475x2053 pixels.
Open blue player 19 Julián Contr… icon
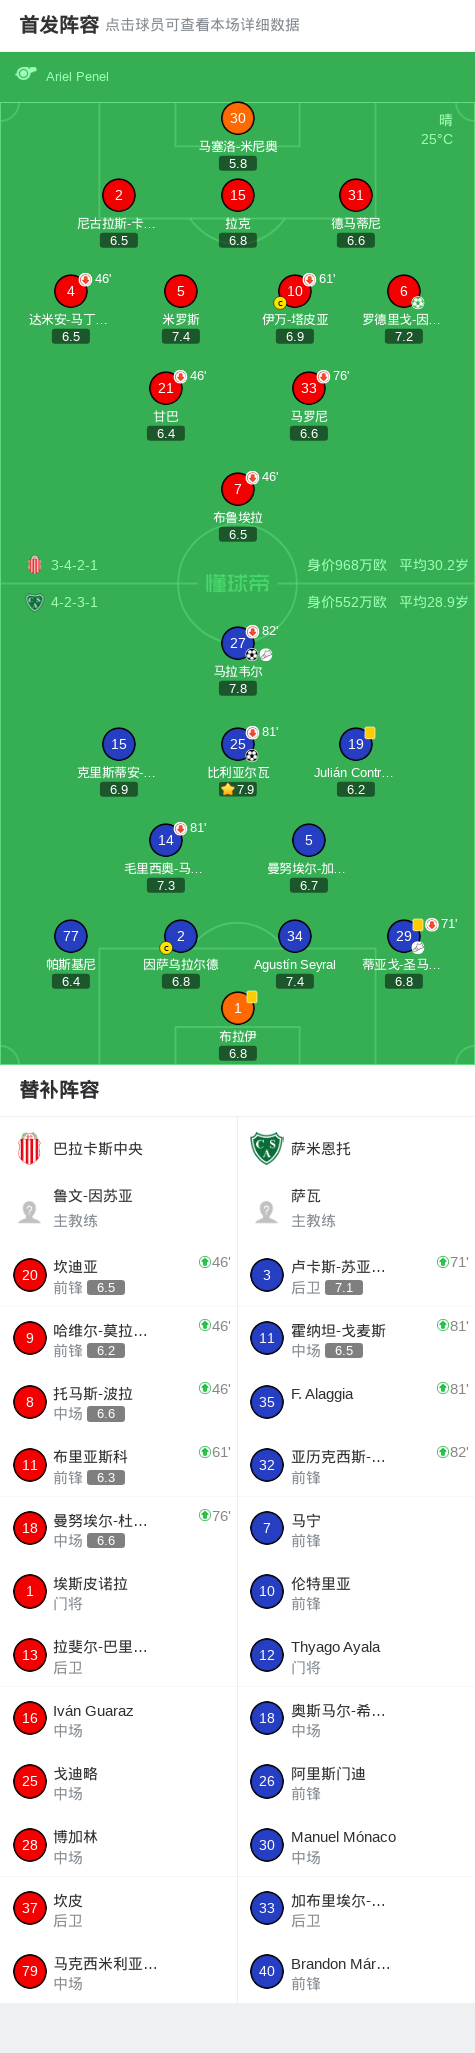coord(356,744)
